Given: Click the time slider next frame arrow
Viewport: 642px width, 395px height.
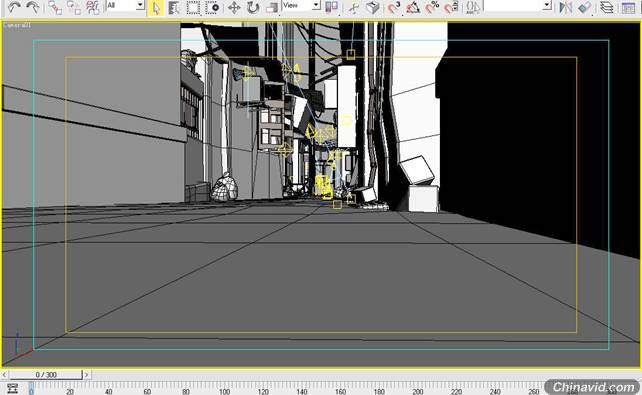Looking at the screenshot, I should [86, 375].
